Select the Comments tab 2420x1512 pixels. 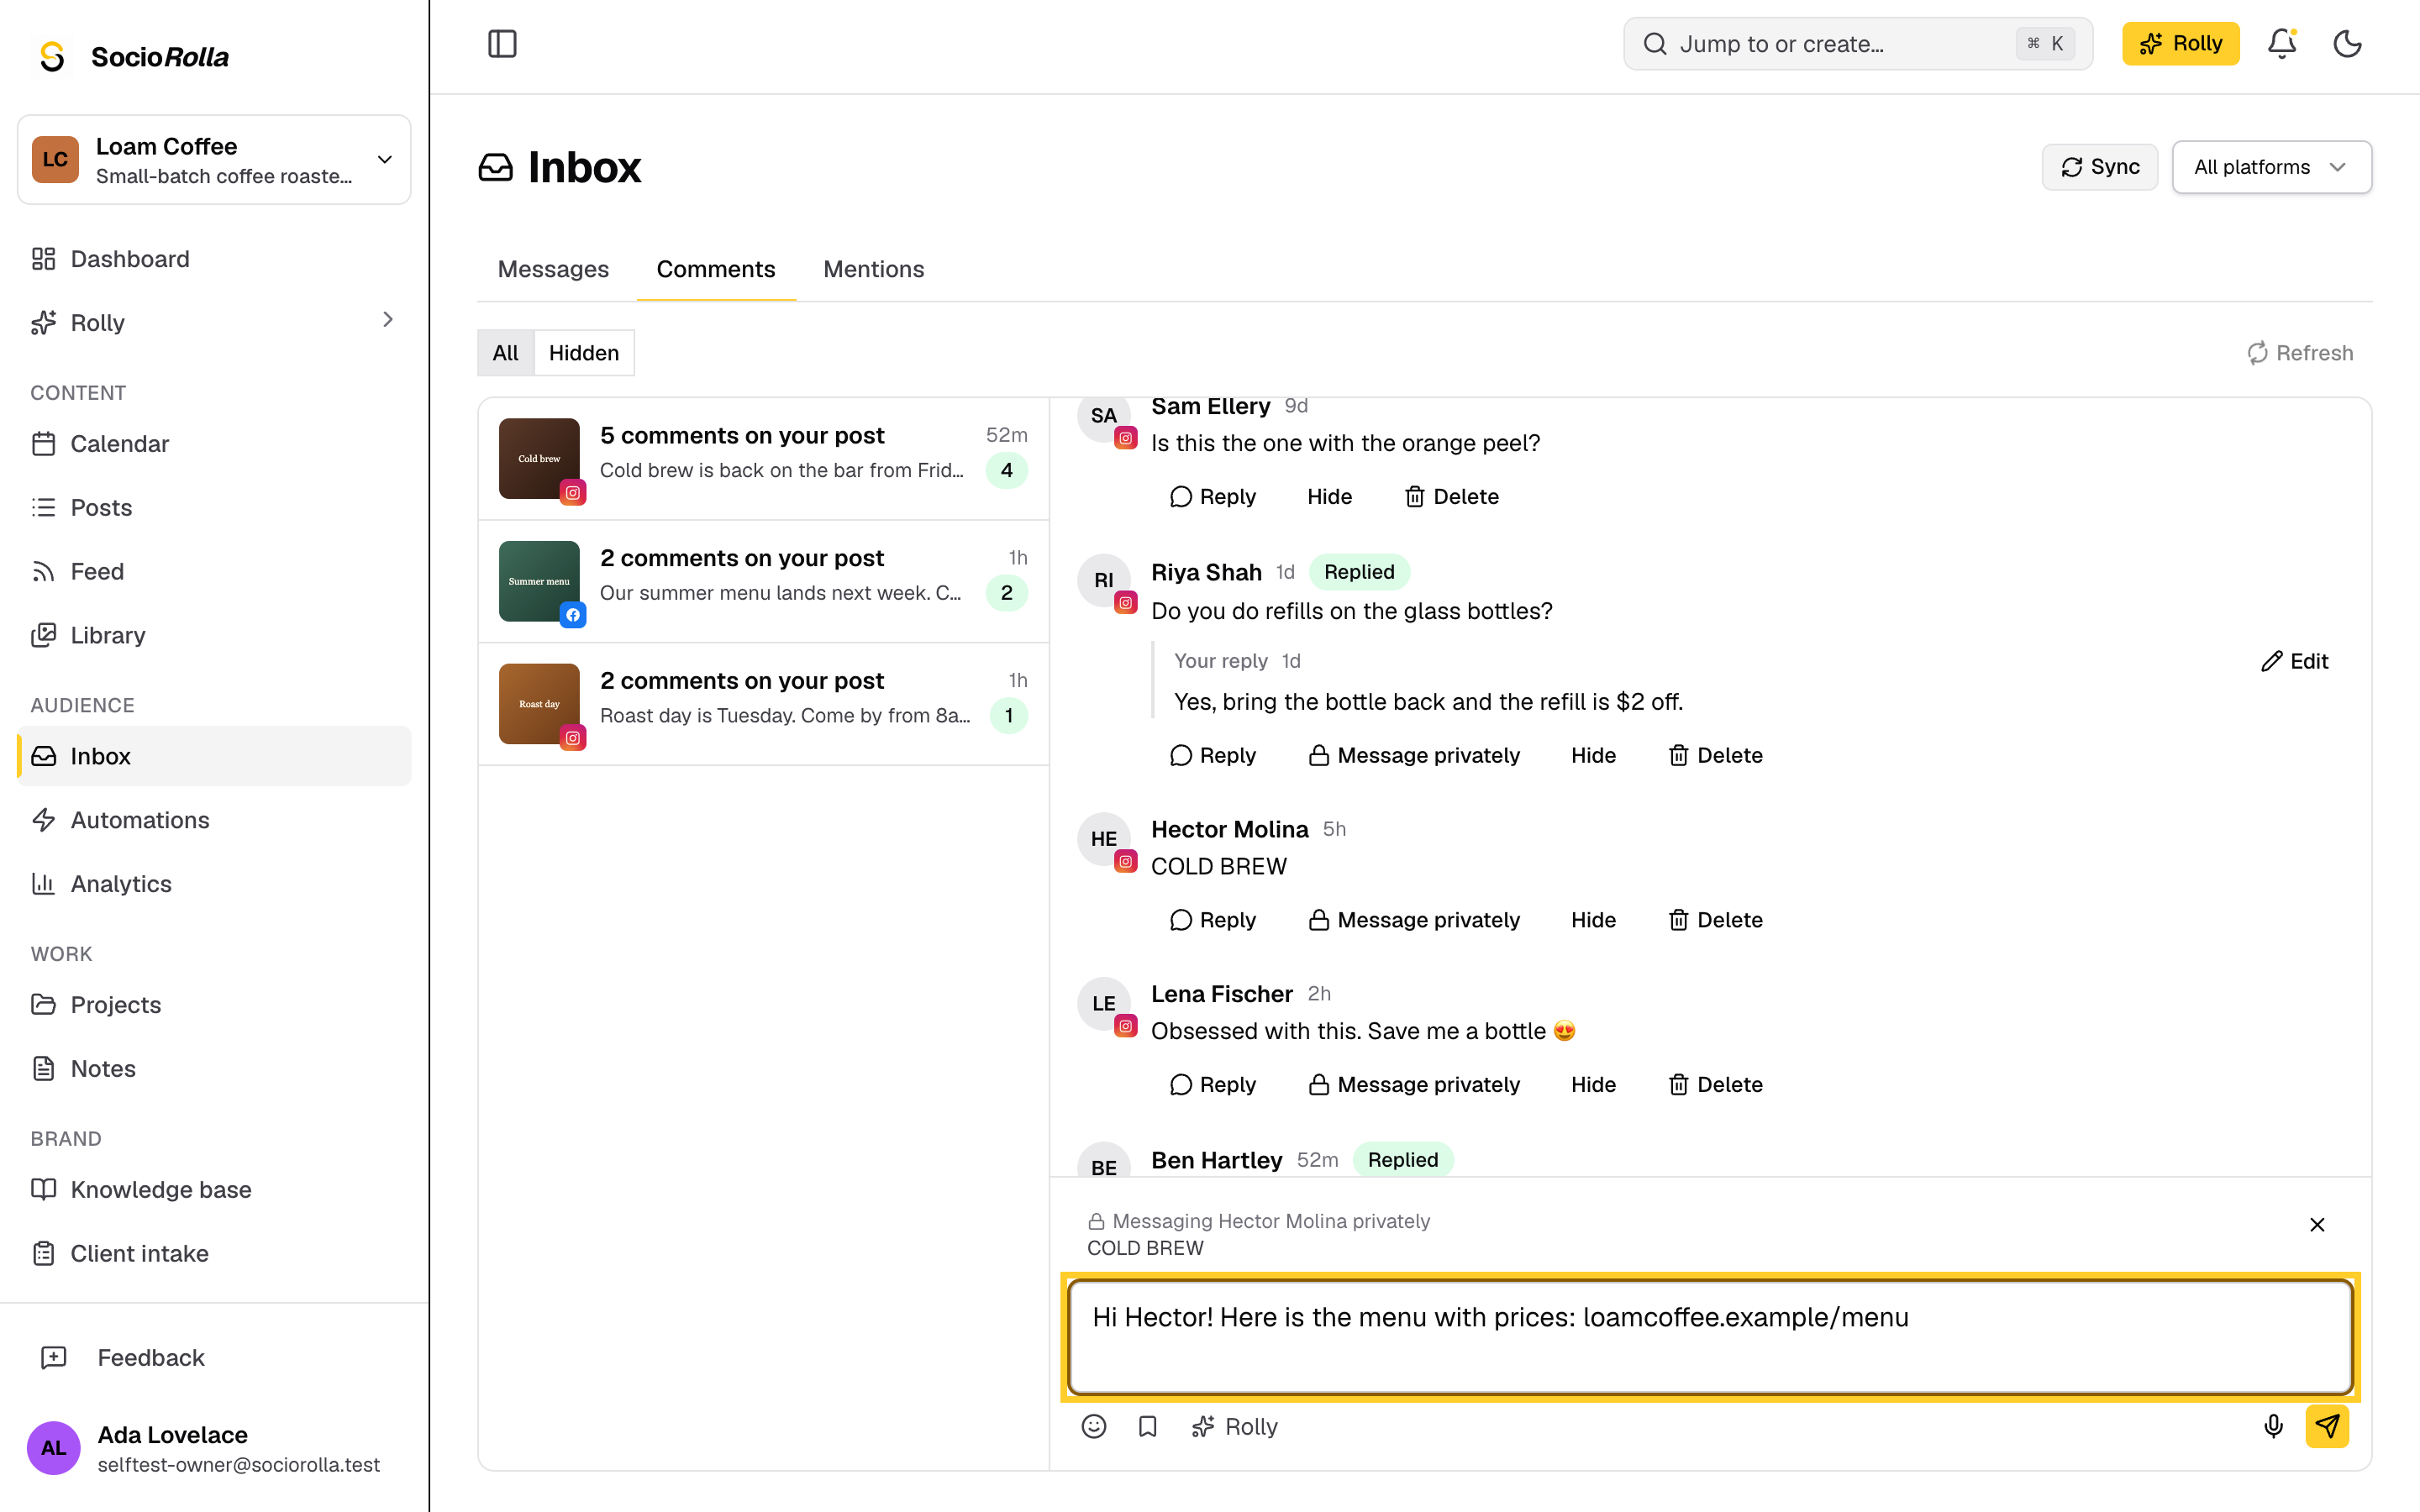click(716, 269)
